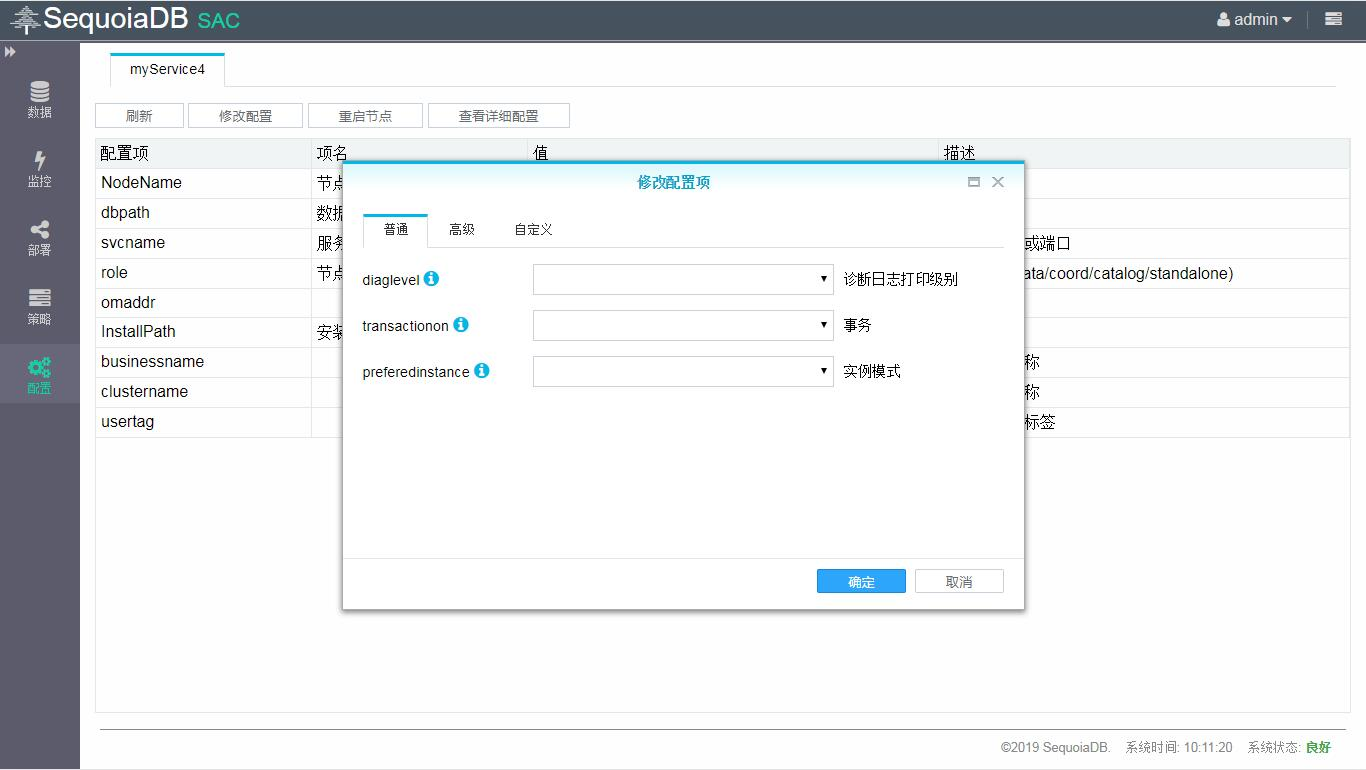This screenshot has width=1366, height=770.
Task: Open the preferedinstance dropdown
Action: (x=683, y=371)
